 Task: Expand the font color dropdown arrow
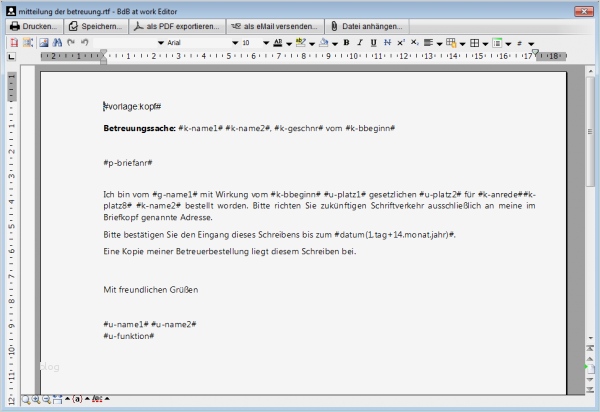[289, 44]
